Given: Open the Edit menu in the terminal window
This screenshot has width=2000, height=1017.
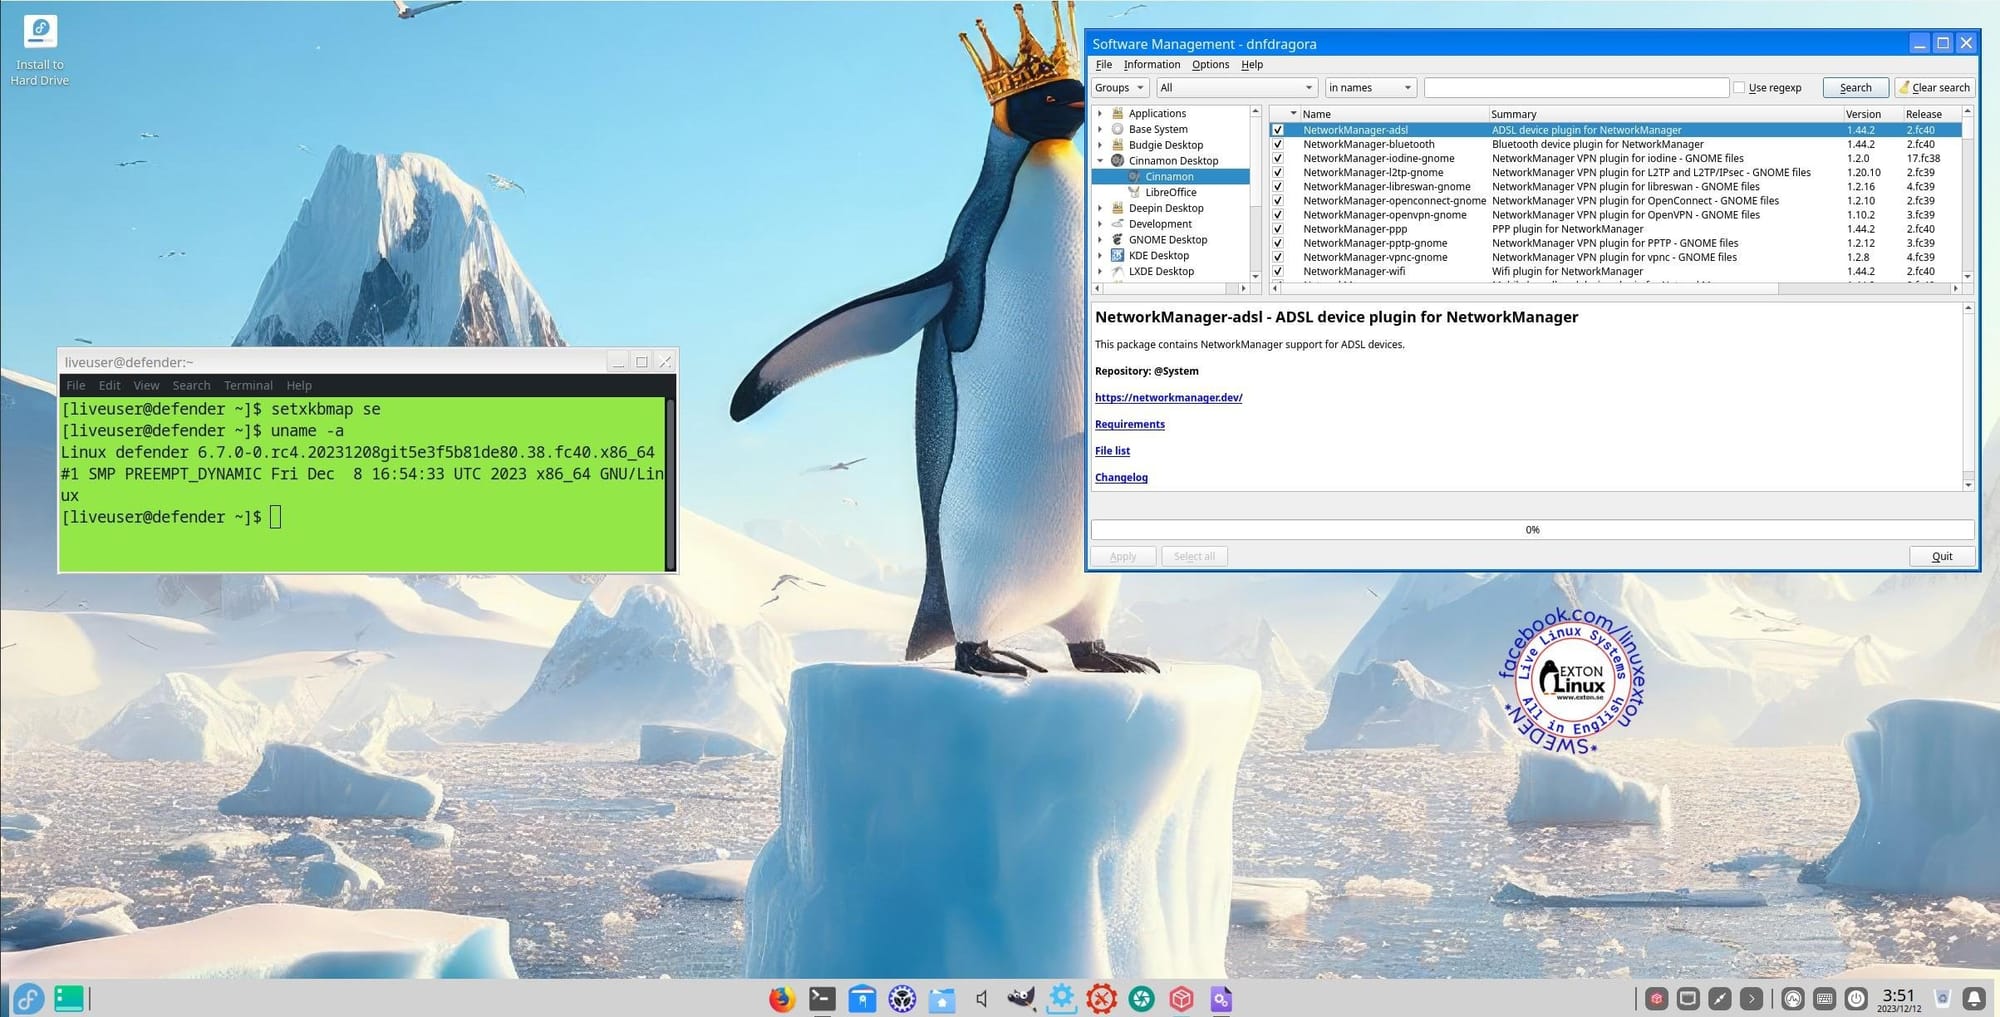Looking at the screenshot, I should (109, 386).
